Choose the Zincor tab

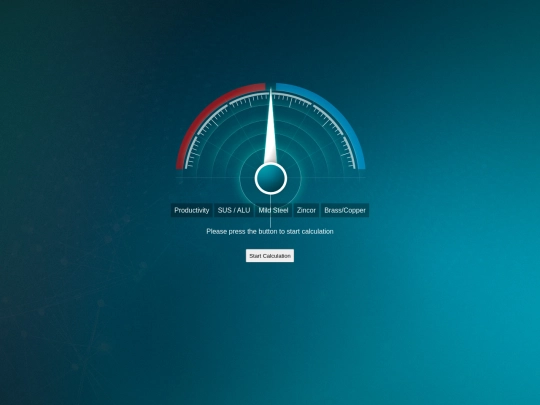pyautogui.click(x=306, y=210)
